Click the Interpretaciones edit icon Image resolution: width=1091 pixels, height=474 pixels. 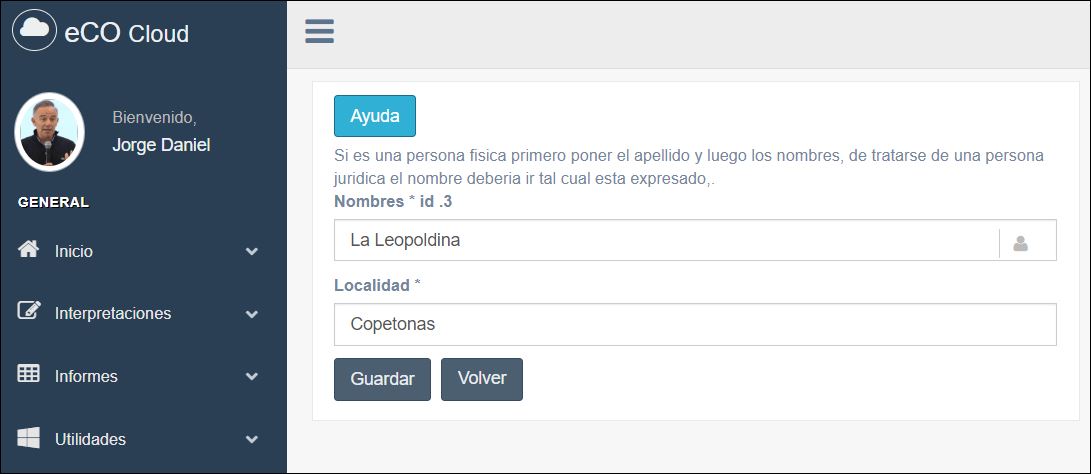(x=29, y=311)
